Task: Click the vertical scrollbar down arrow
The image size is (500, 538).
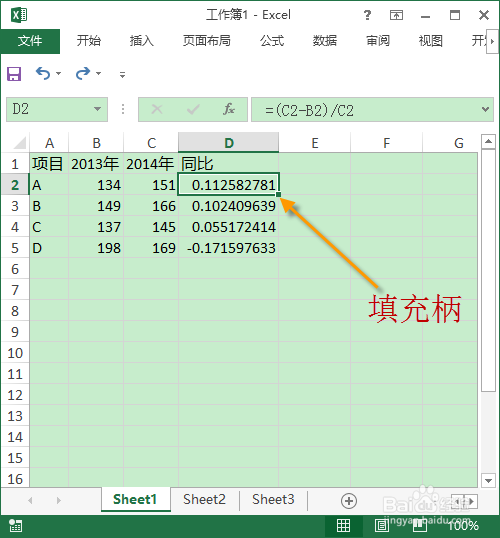Action: (488, 480)
